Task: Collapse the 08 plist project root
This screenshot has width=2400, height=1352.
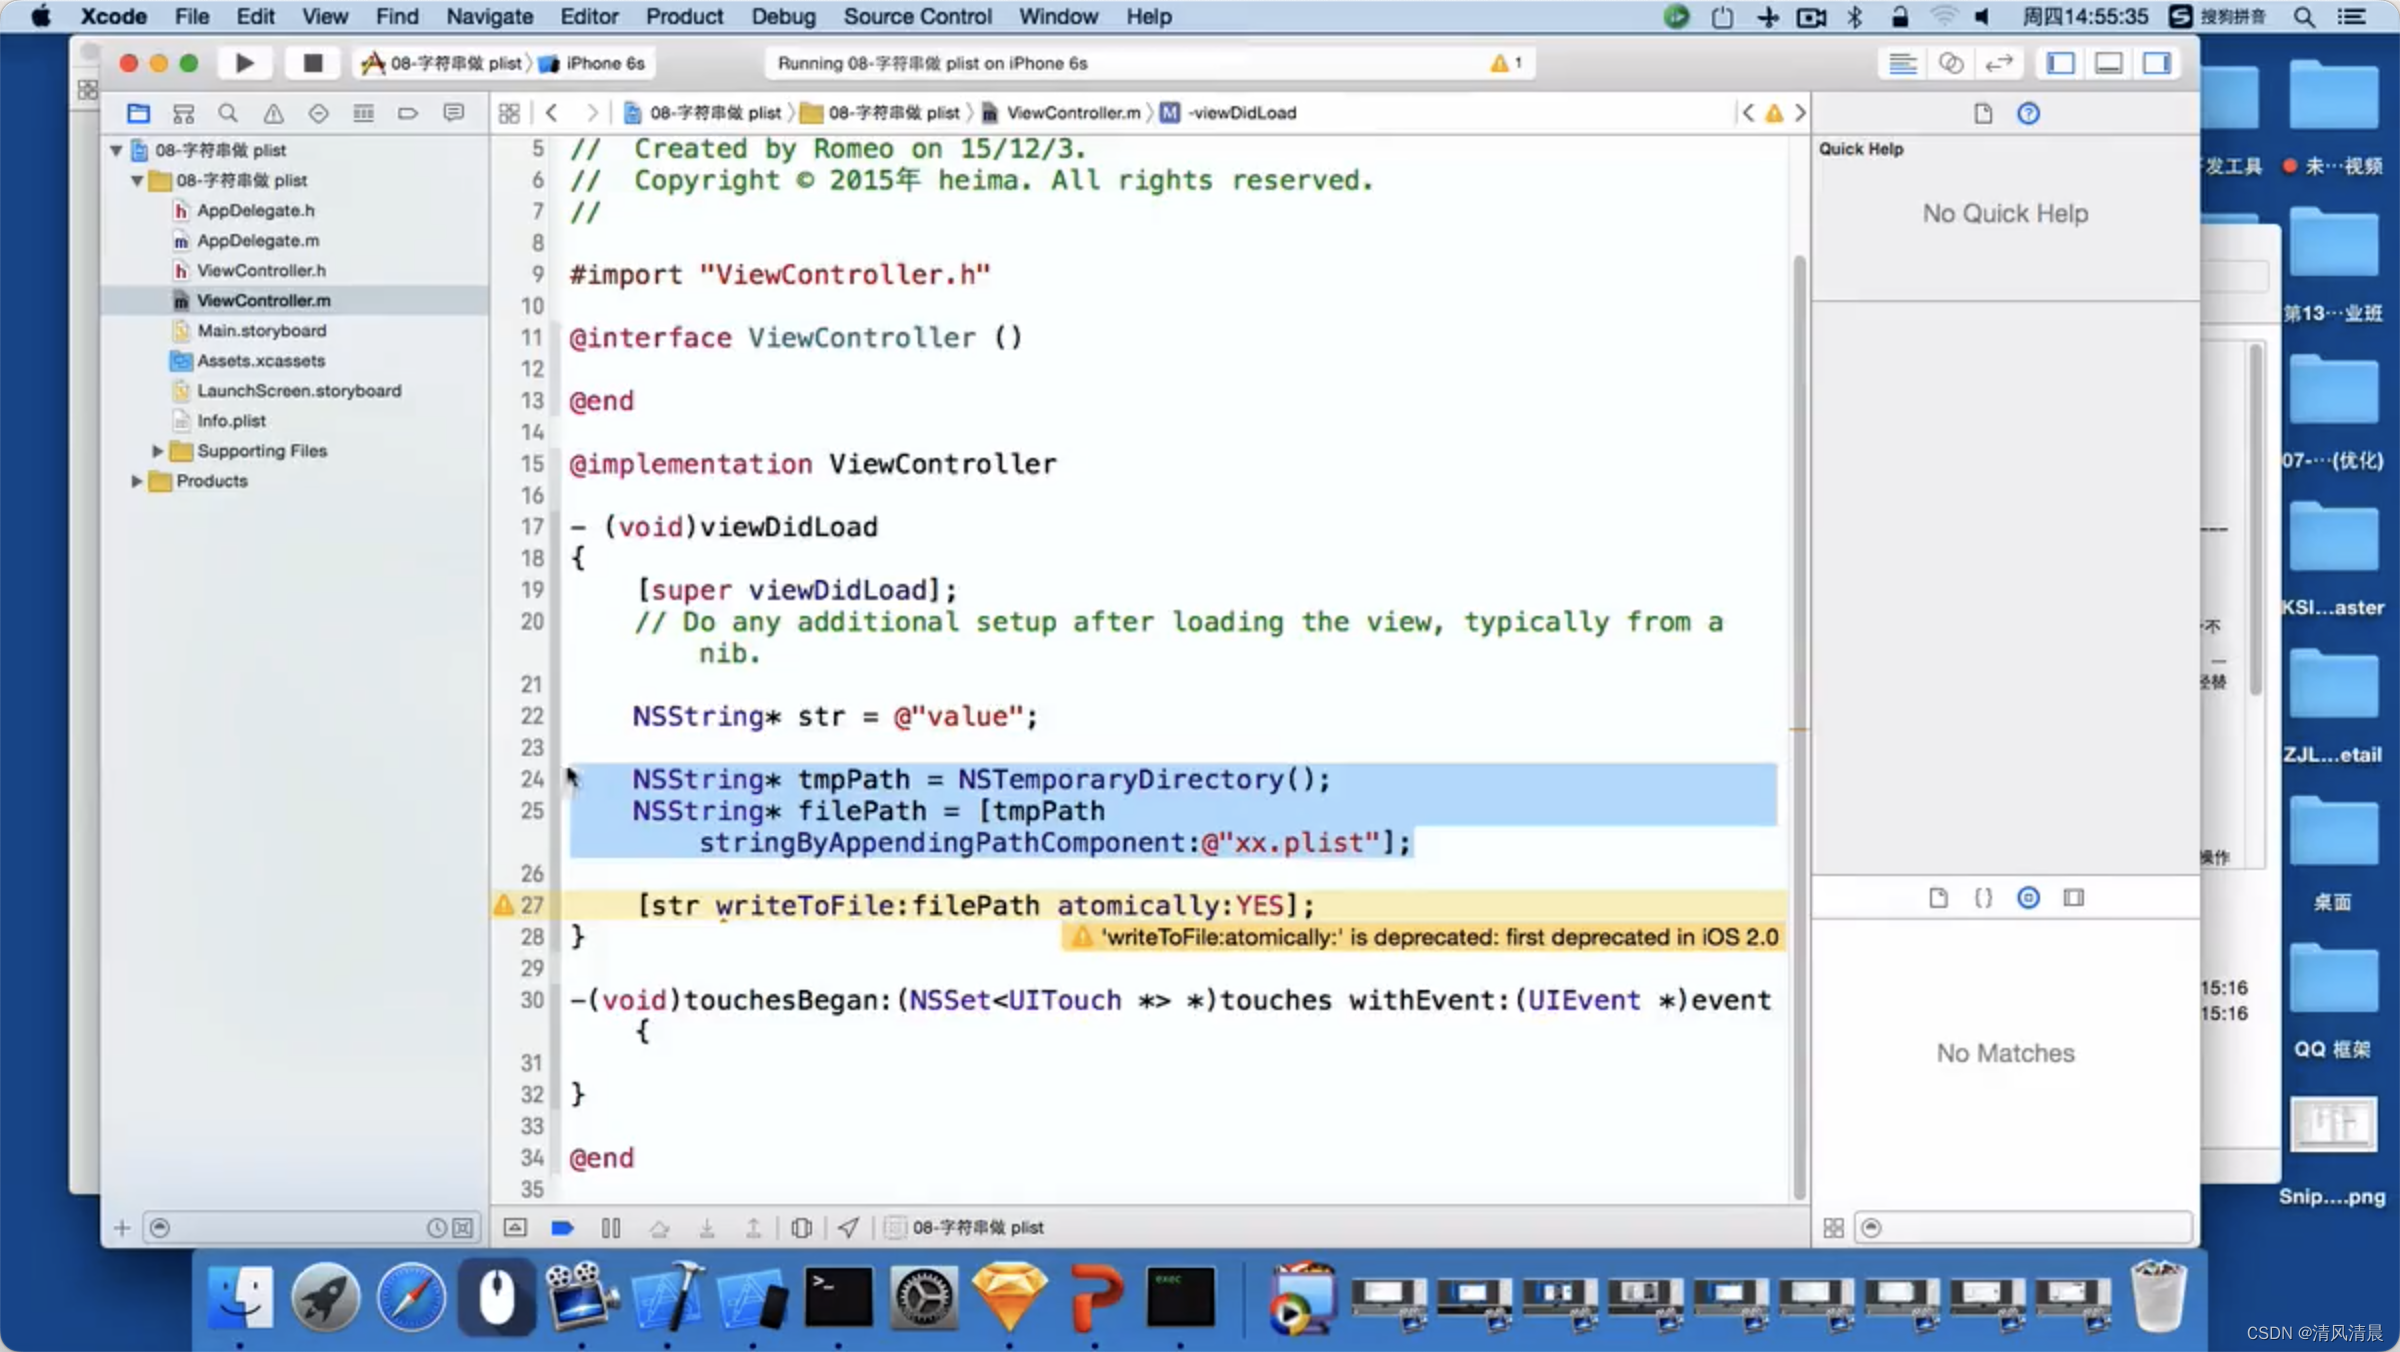Action: [116, 150]
